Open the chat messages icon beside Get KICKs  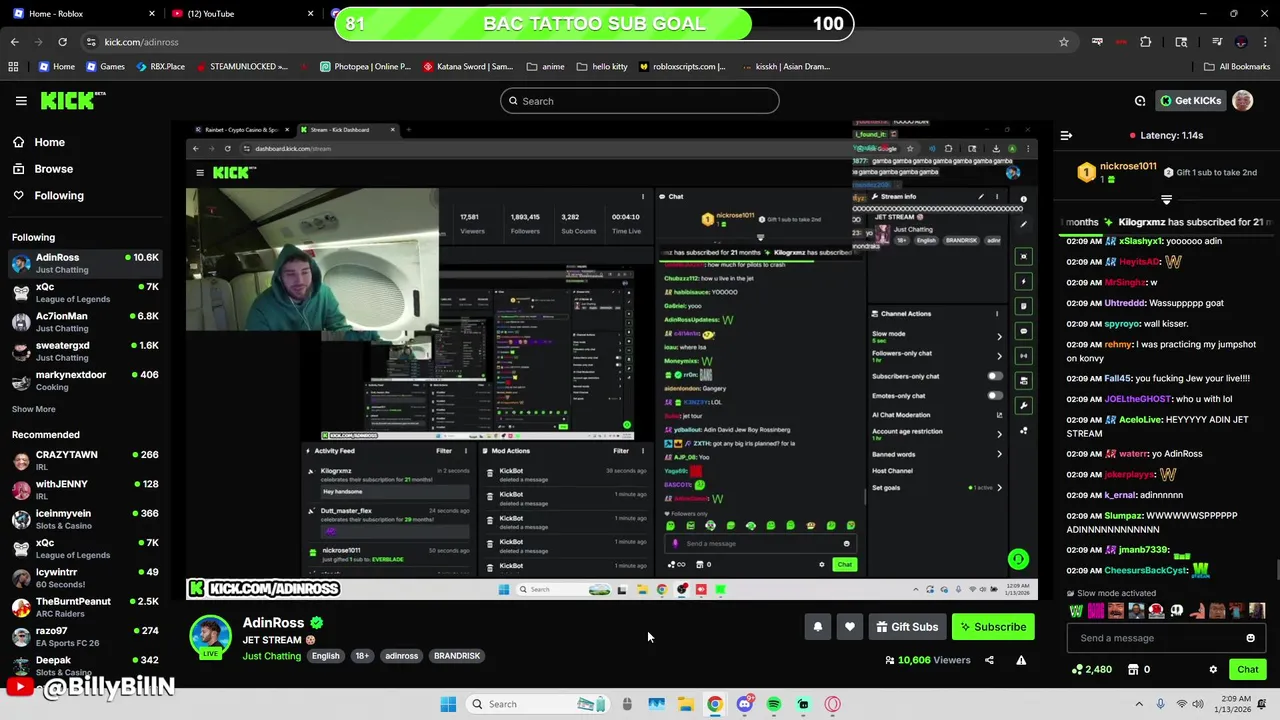click(x=1140, y=101)
